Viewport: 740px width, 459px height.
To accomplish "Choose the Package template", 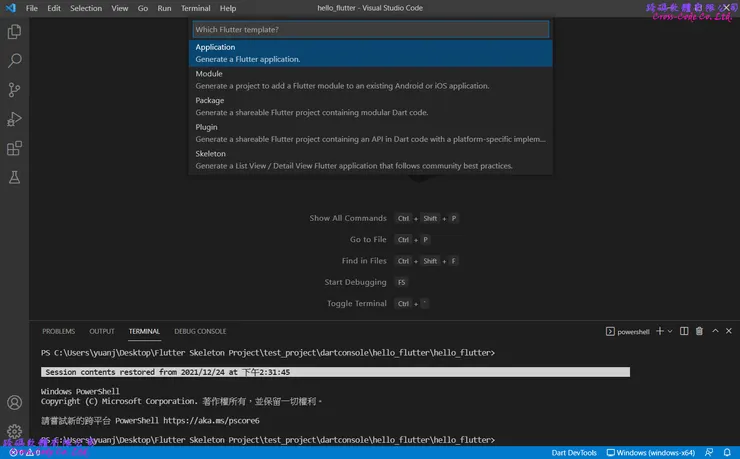I will point(370,106).
